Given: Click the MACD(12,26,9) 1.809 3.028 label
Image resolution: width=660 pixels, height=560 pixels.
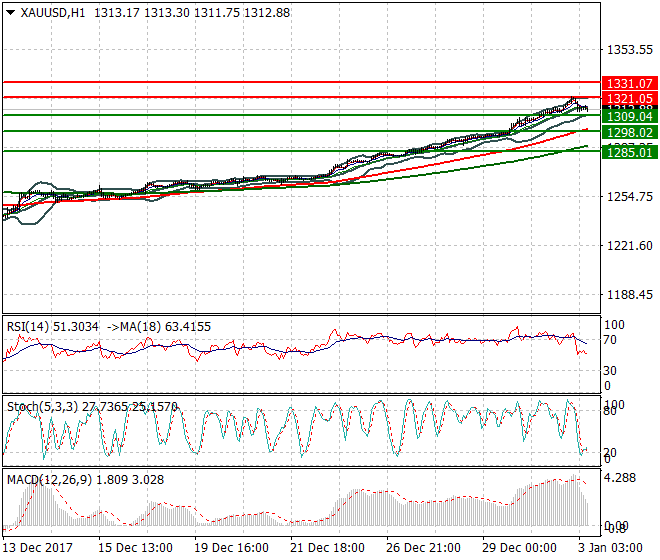Looking at the screenshot, I should [x=85, y=480].
